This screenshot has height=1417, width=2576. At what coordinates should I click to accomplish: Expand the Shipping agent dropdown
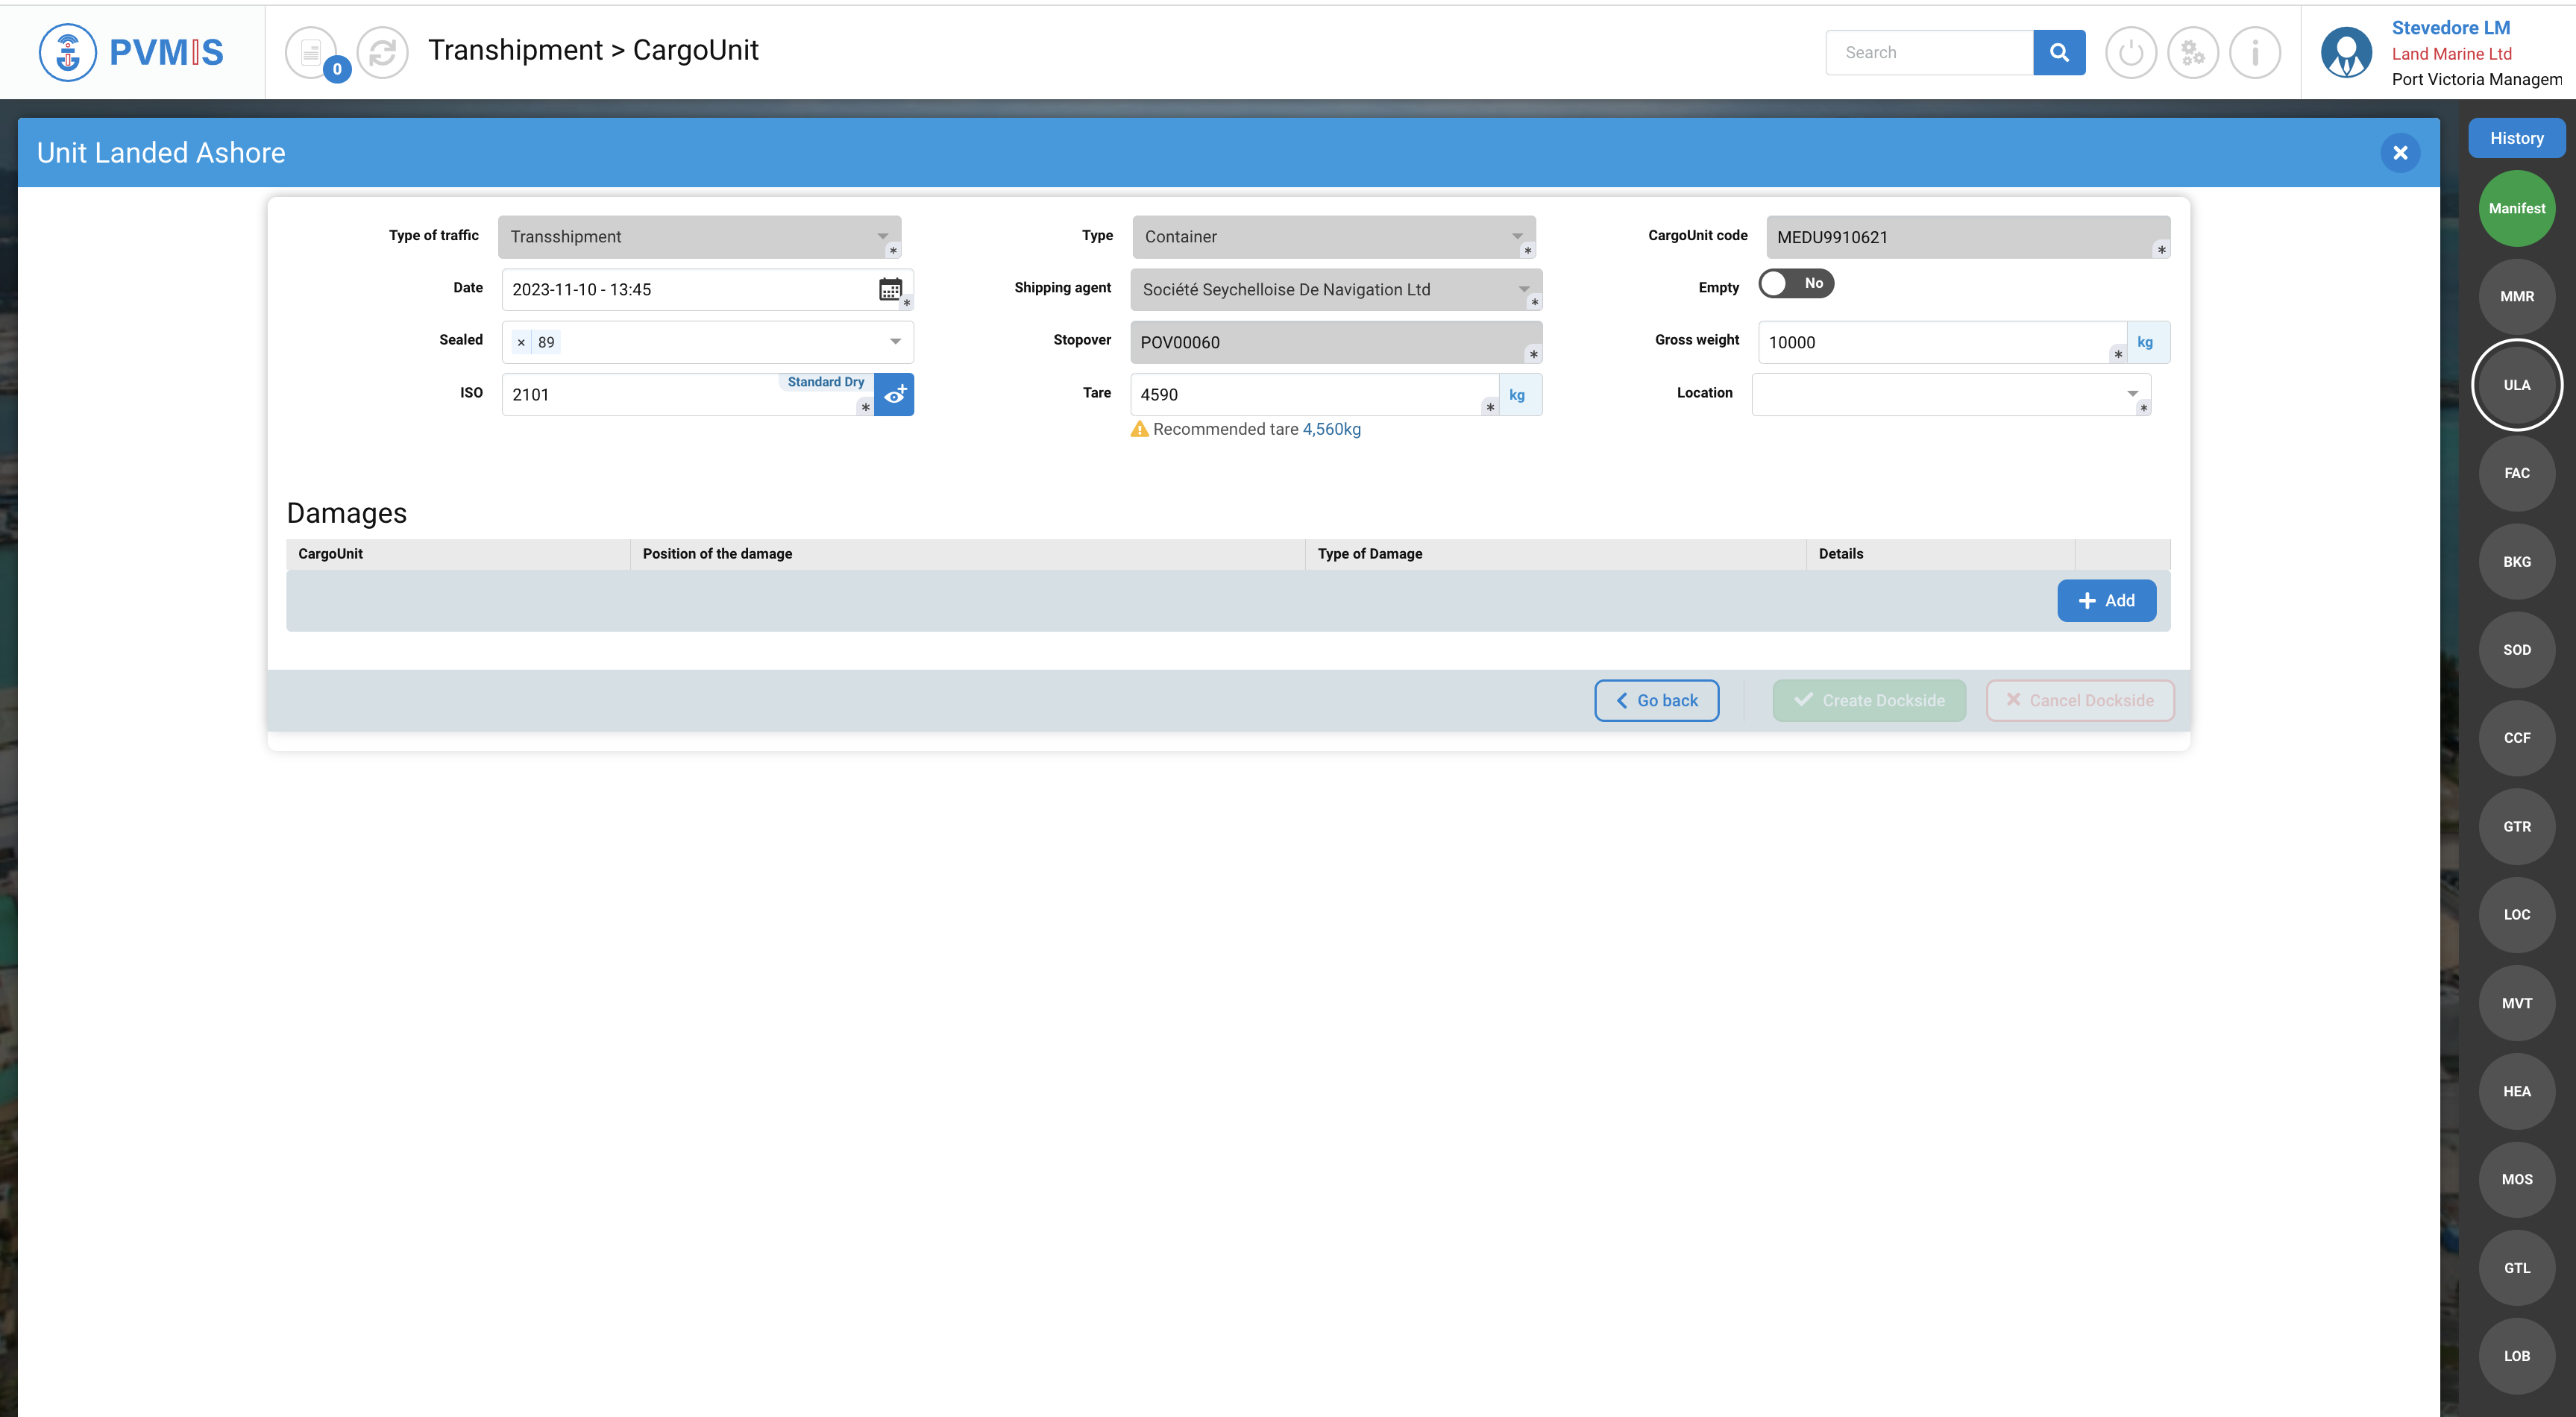pos(1523,289)
